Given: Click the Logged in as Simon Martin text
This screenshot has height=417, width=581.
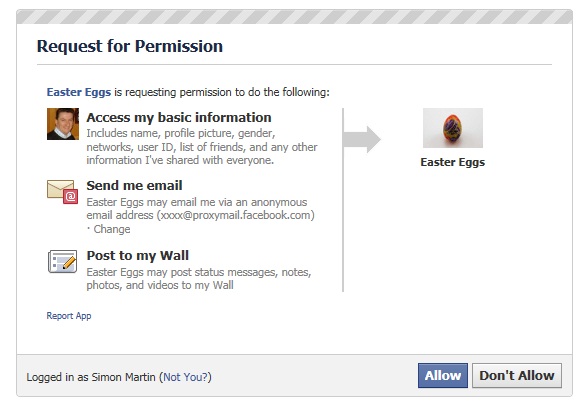Looking at the screenshot, I should [x=91, y=377].
